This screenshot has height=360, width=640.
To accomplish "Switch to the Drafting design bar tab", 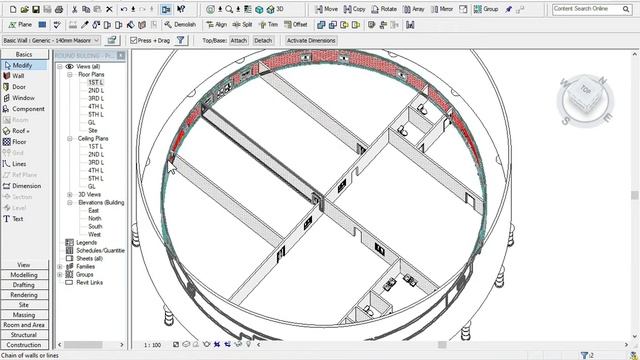I will (24, 285).
